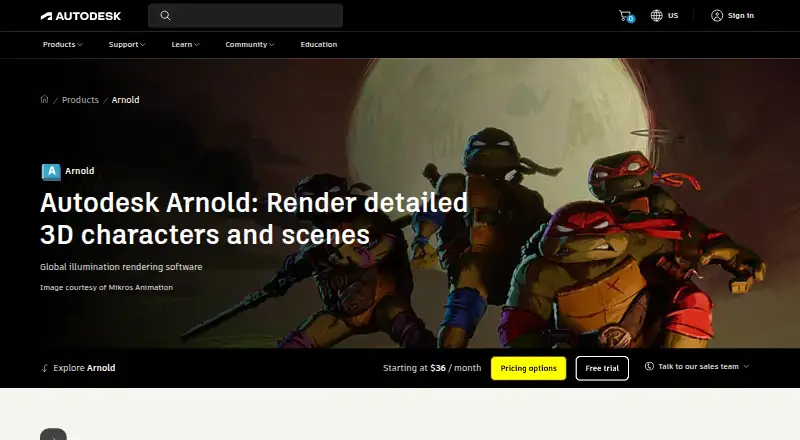
Task: Open the shopping cart
Action: click(626, 16)
